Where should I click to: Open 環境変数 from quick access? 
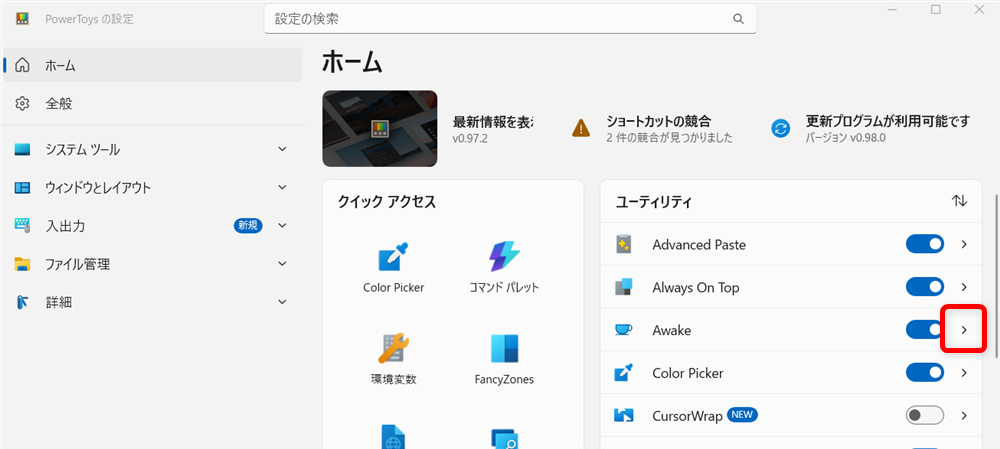(x=393, y=359)
